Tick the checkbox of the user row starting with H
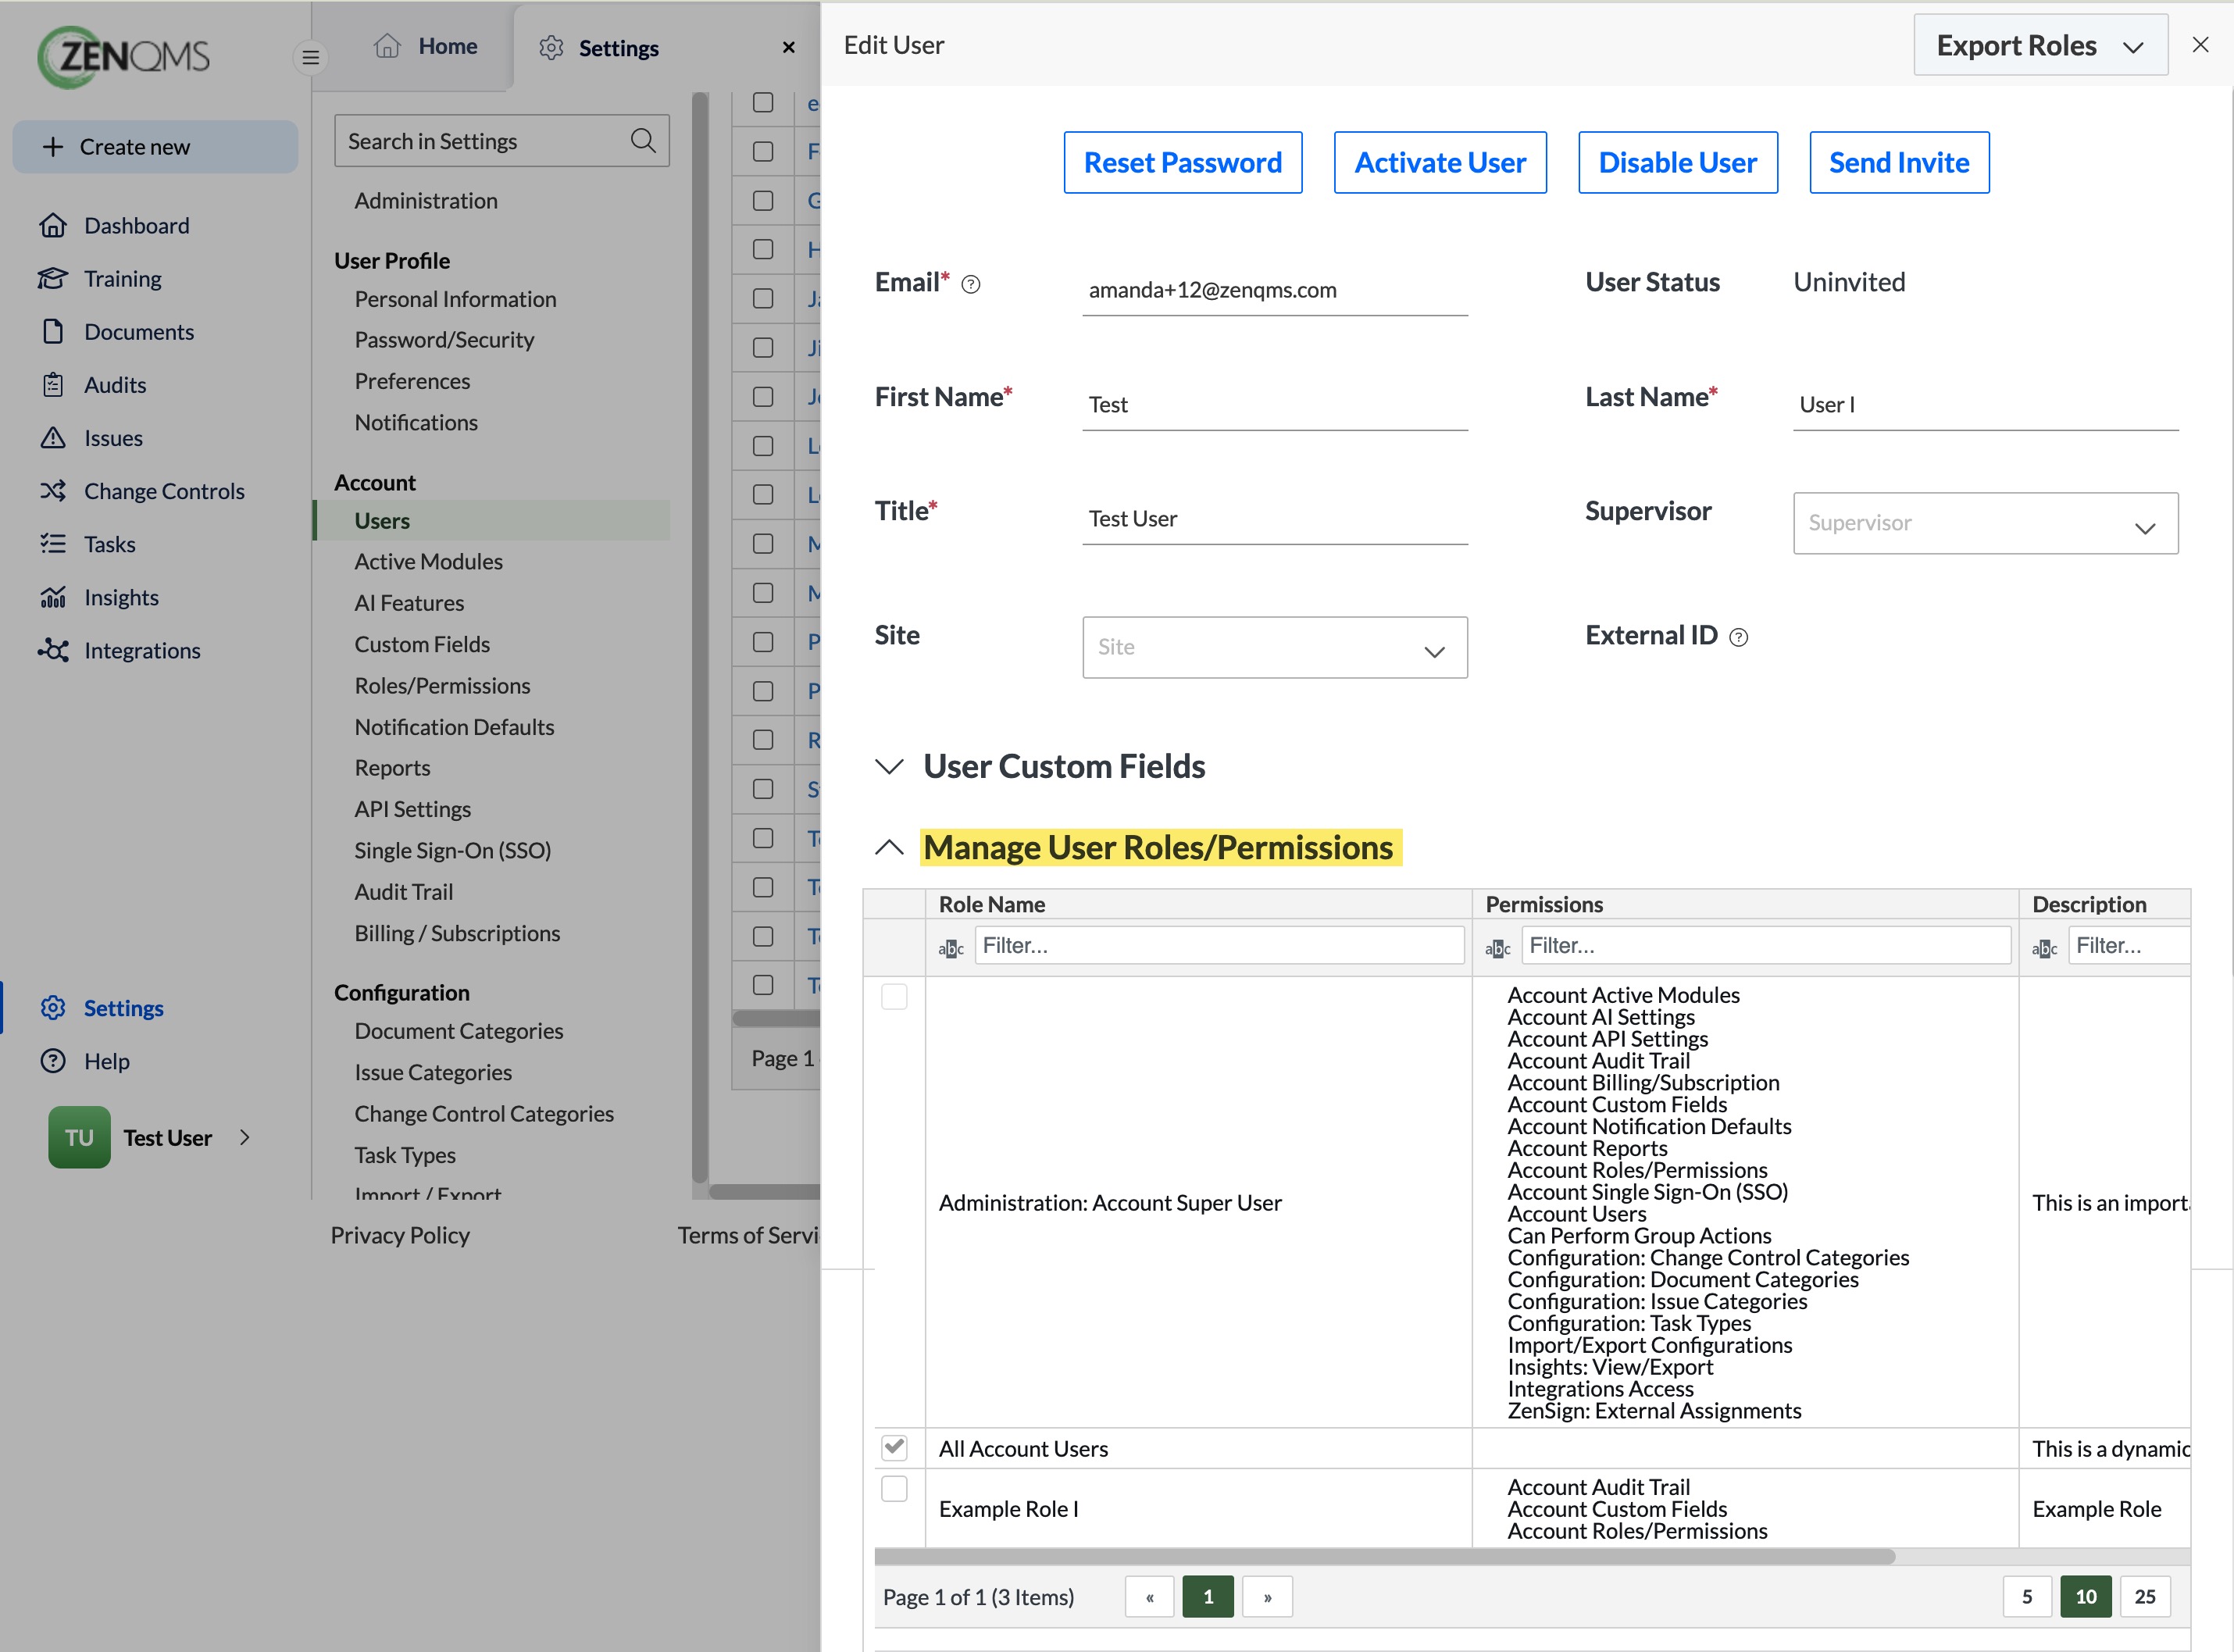The width and height of the screenshot is (2234, 1652). click(x=763, y=249)
